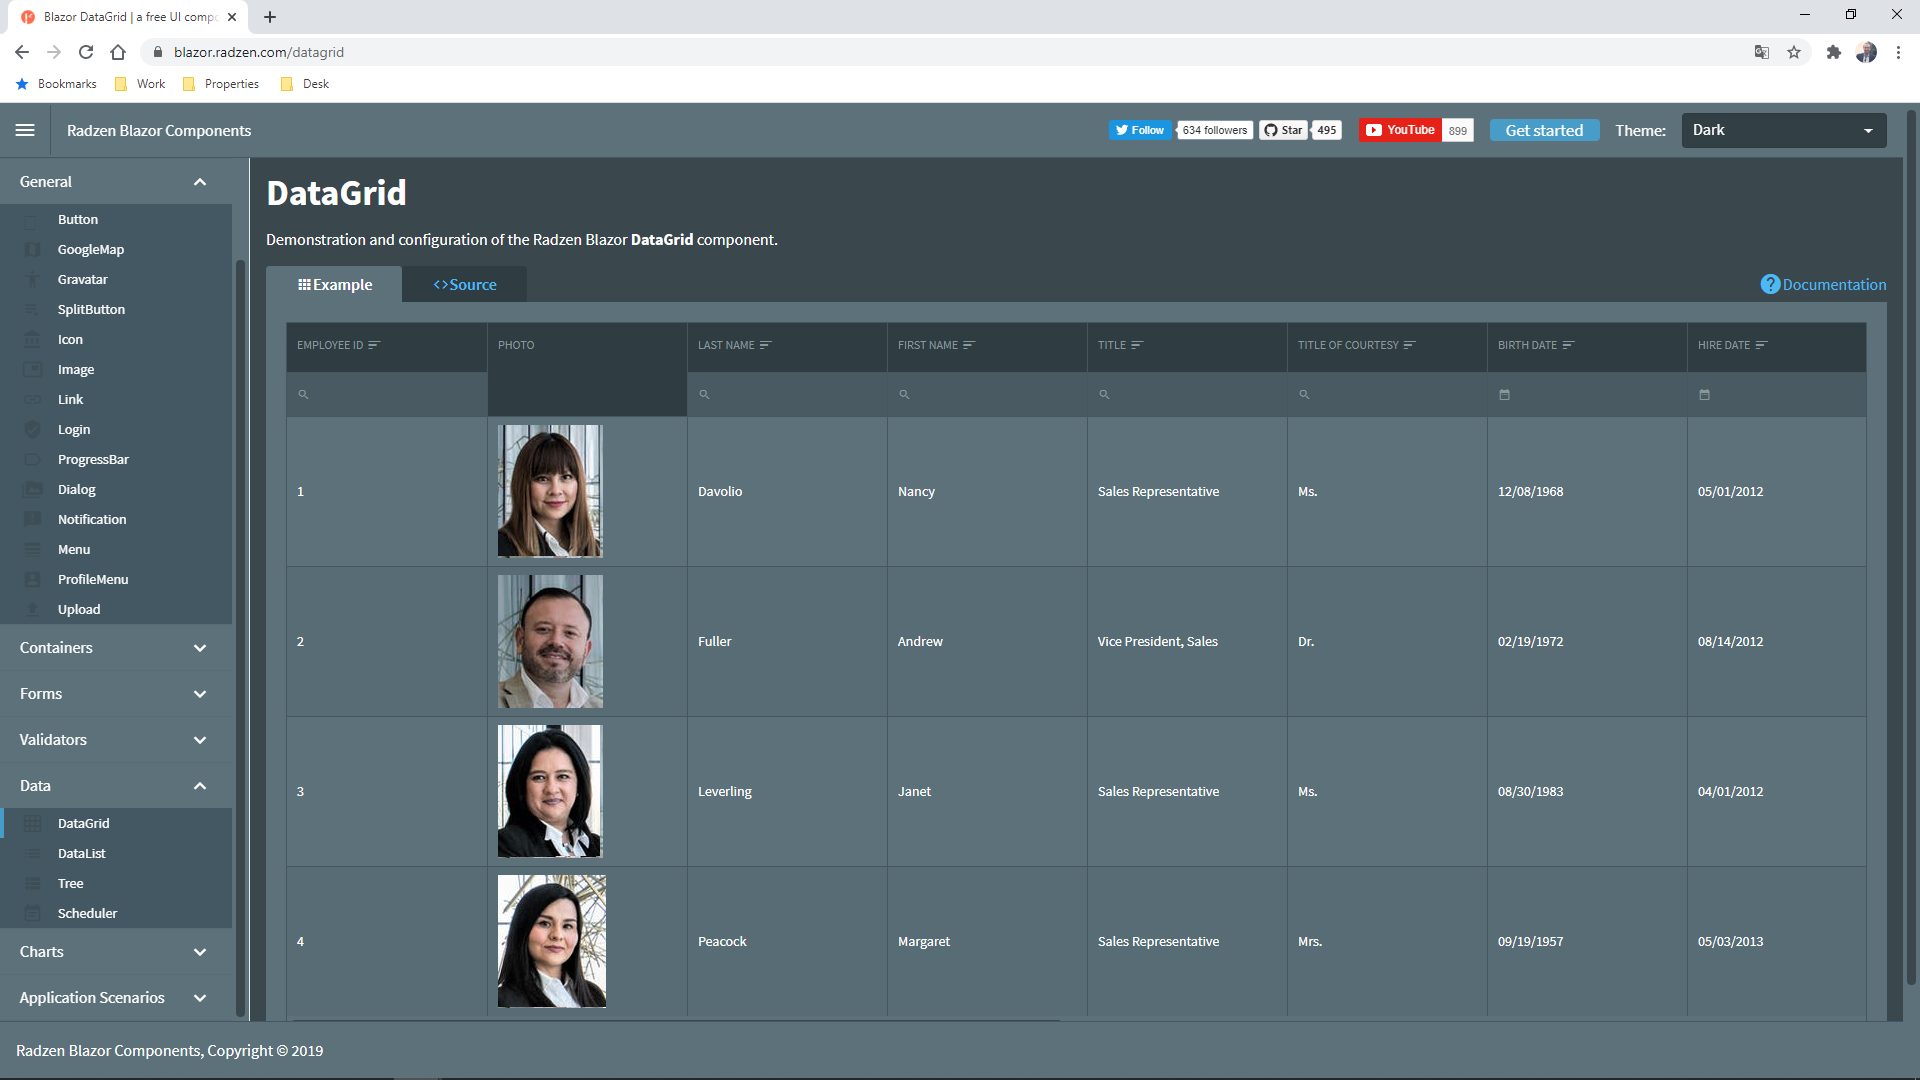Click the search icon in Last Name filter
The image size is (1920, 1080).
[705, 394]
